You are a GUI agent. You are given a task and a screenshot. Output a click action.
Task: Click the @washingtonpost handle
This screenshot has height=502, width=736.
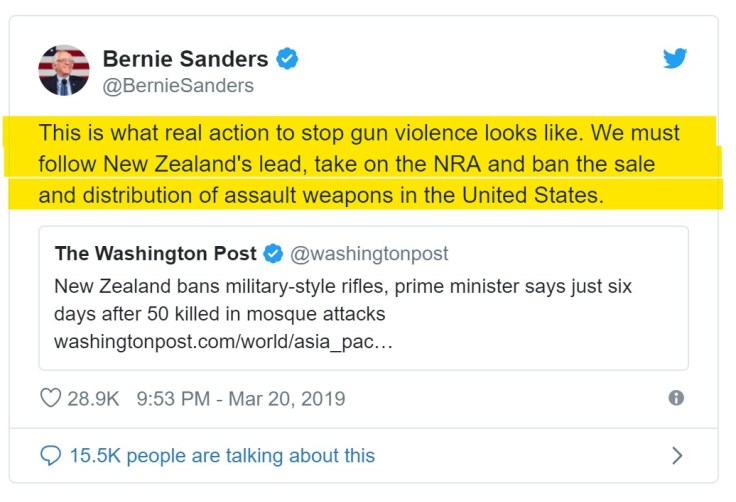tap(369, 253)
